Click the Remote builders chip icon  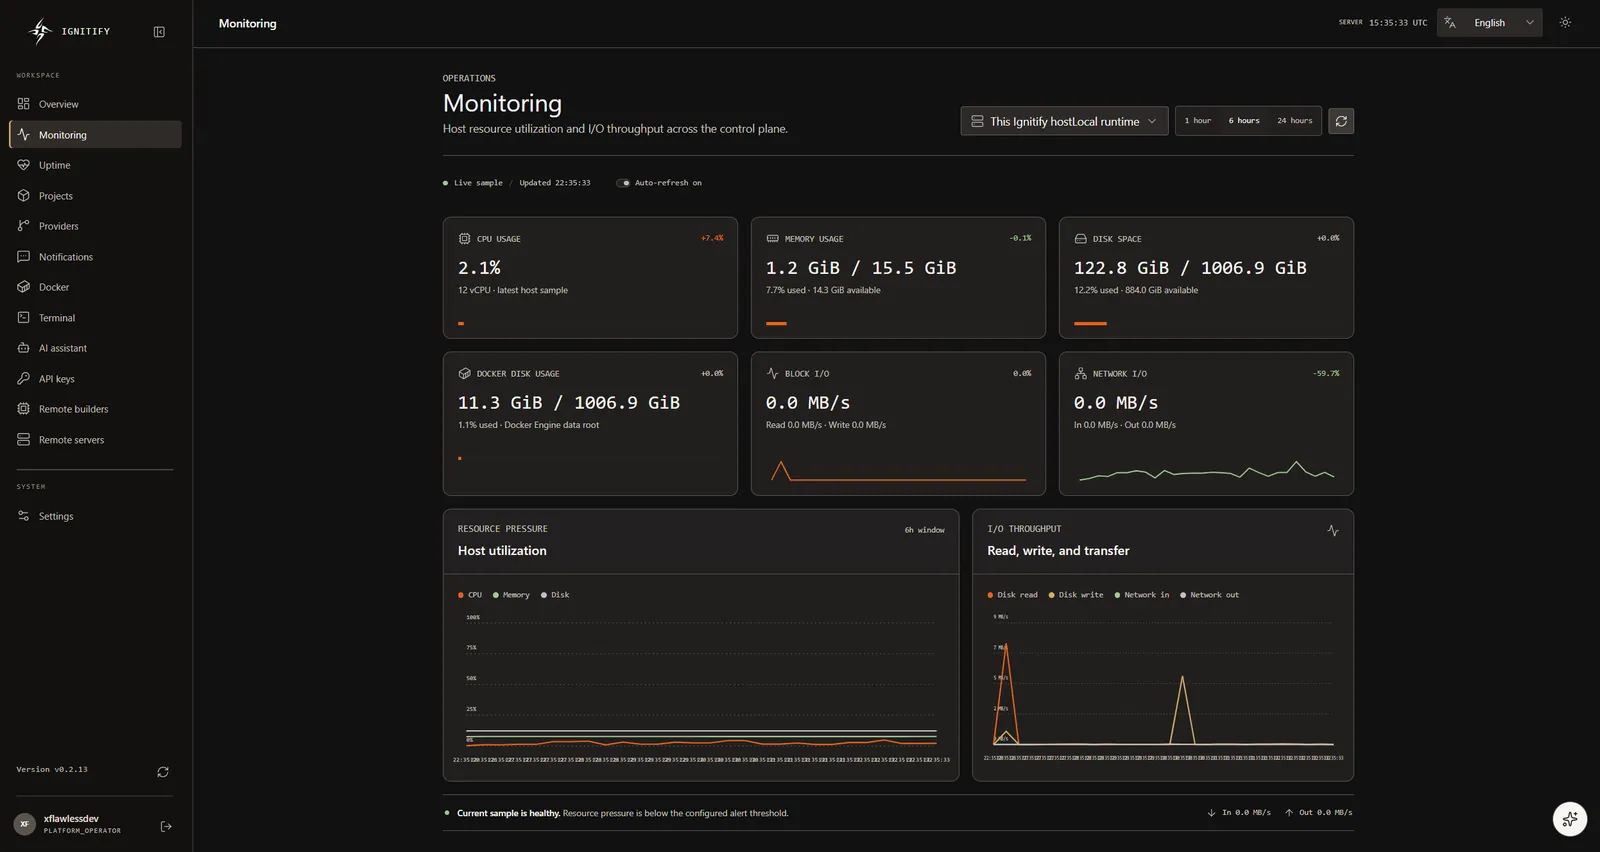point(24,409)
